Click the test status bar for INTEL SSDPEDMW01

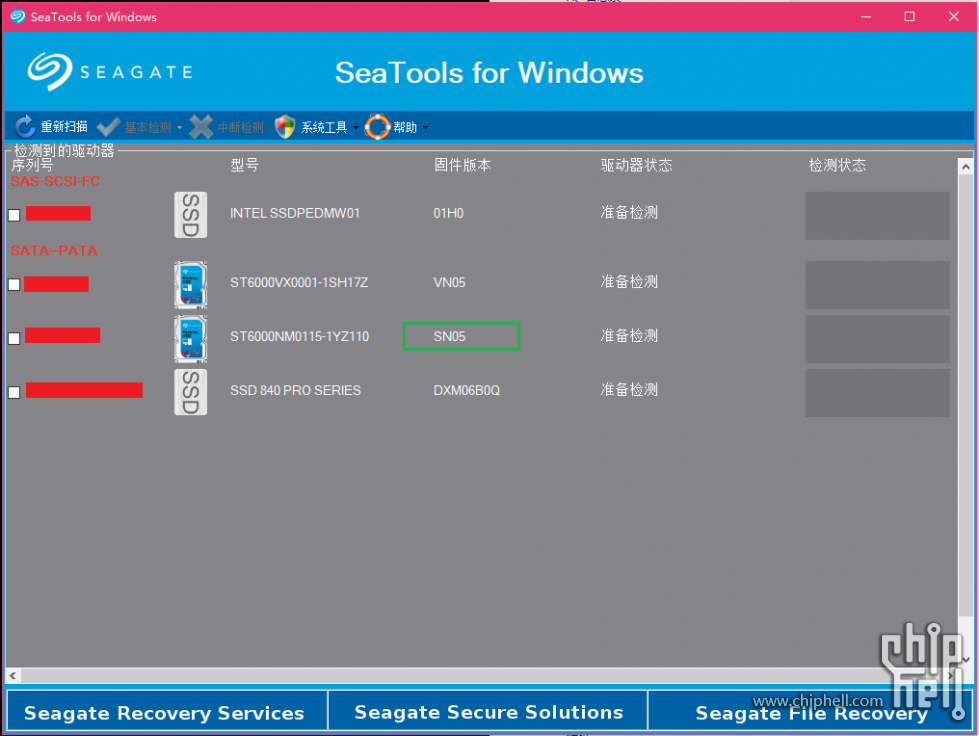(877, 215)
